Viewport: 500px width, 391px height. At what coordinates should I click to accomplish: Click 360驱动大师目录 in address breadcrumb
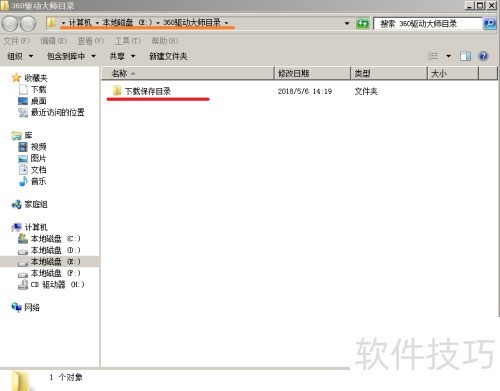coord(192,23)
